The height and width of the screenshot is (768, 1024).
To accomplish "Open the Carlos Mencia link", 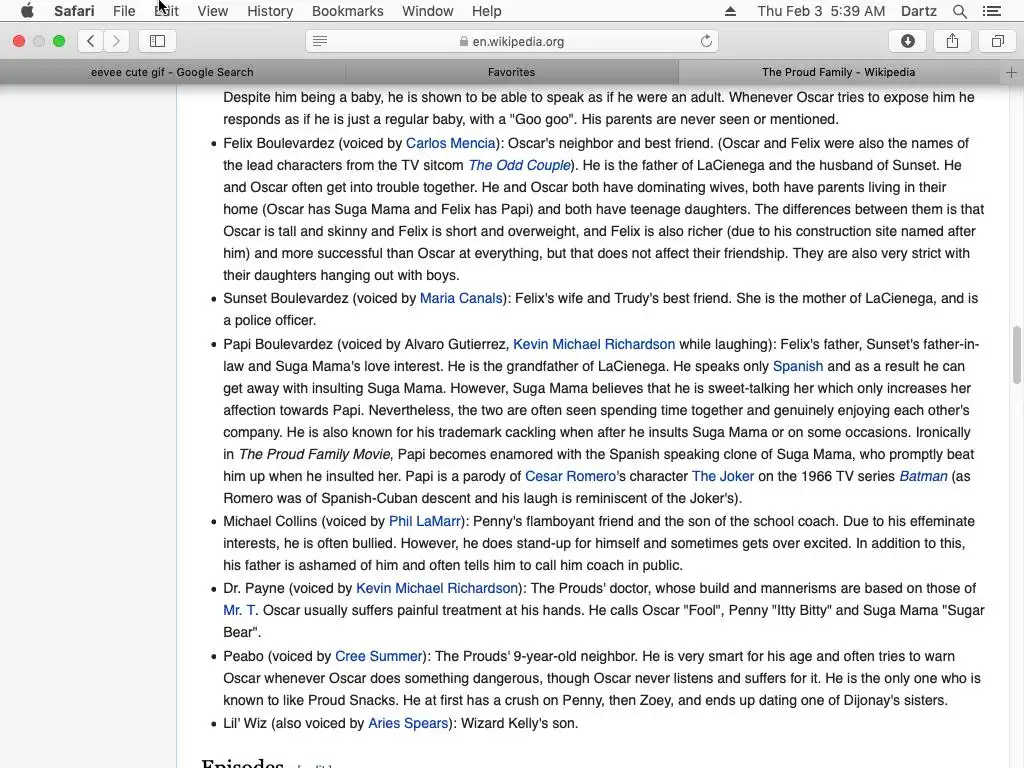I will point(451,144).
